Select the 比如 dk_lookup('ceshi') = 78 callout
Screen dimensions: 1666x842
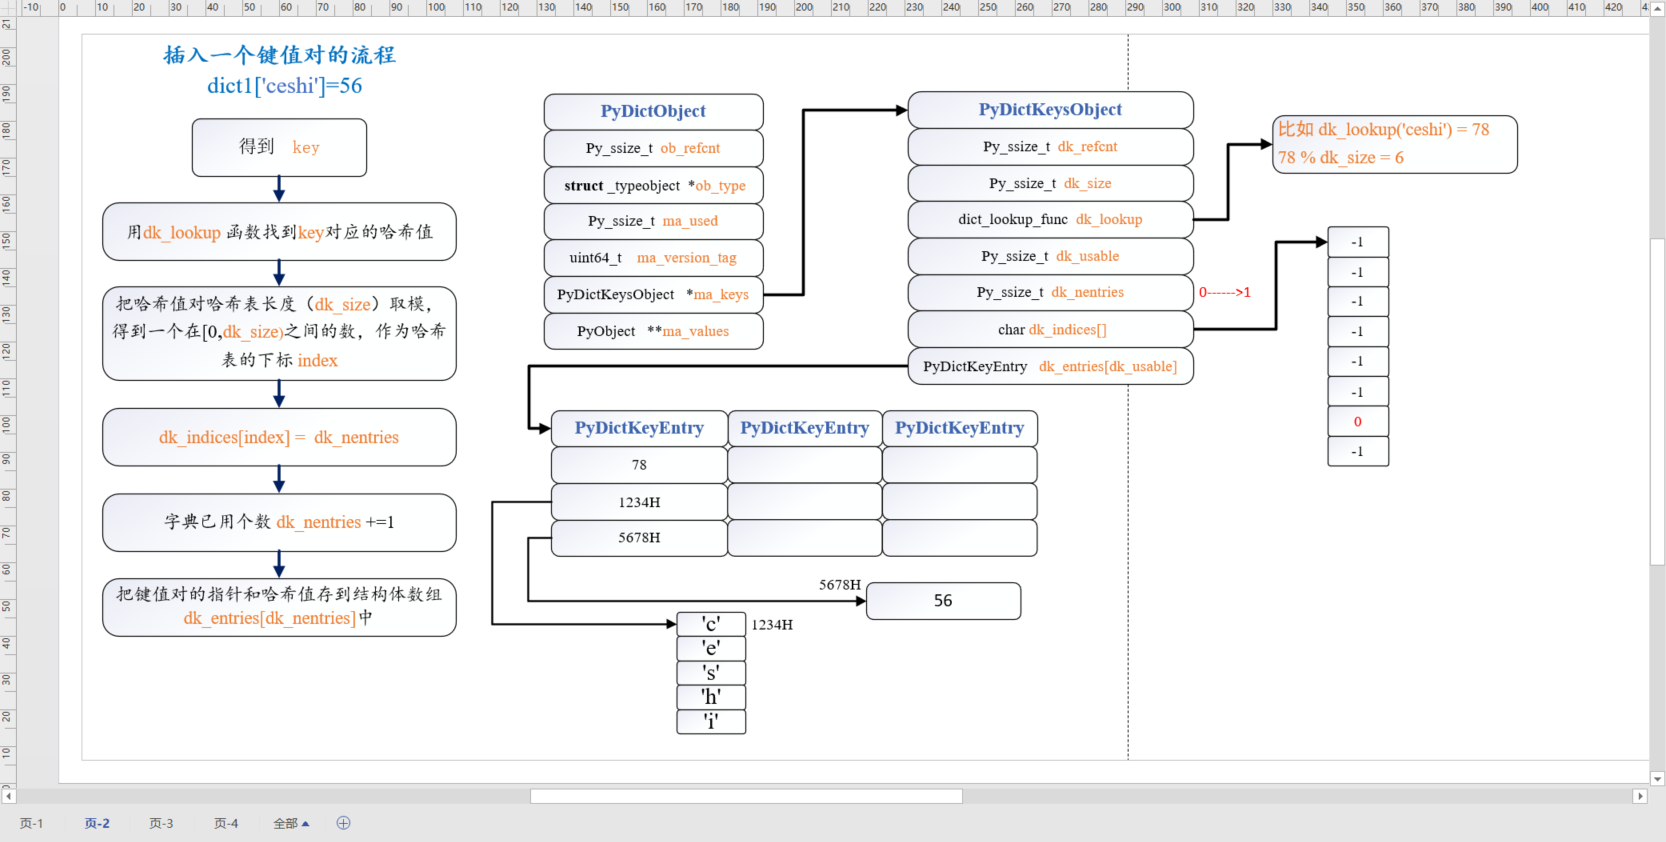tap(1395, 144)
